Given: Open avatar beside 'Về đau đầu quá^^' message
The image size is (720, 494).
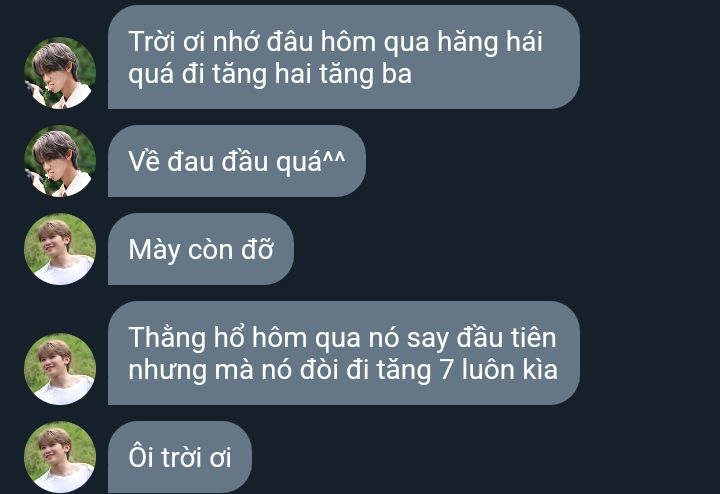Looking at the screenshot, I should (60, 161).
